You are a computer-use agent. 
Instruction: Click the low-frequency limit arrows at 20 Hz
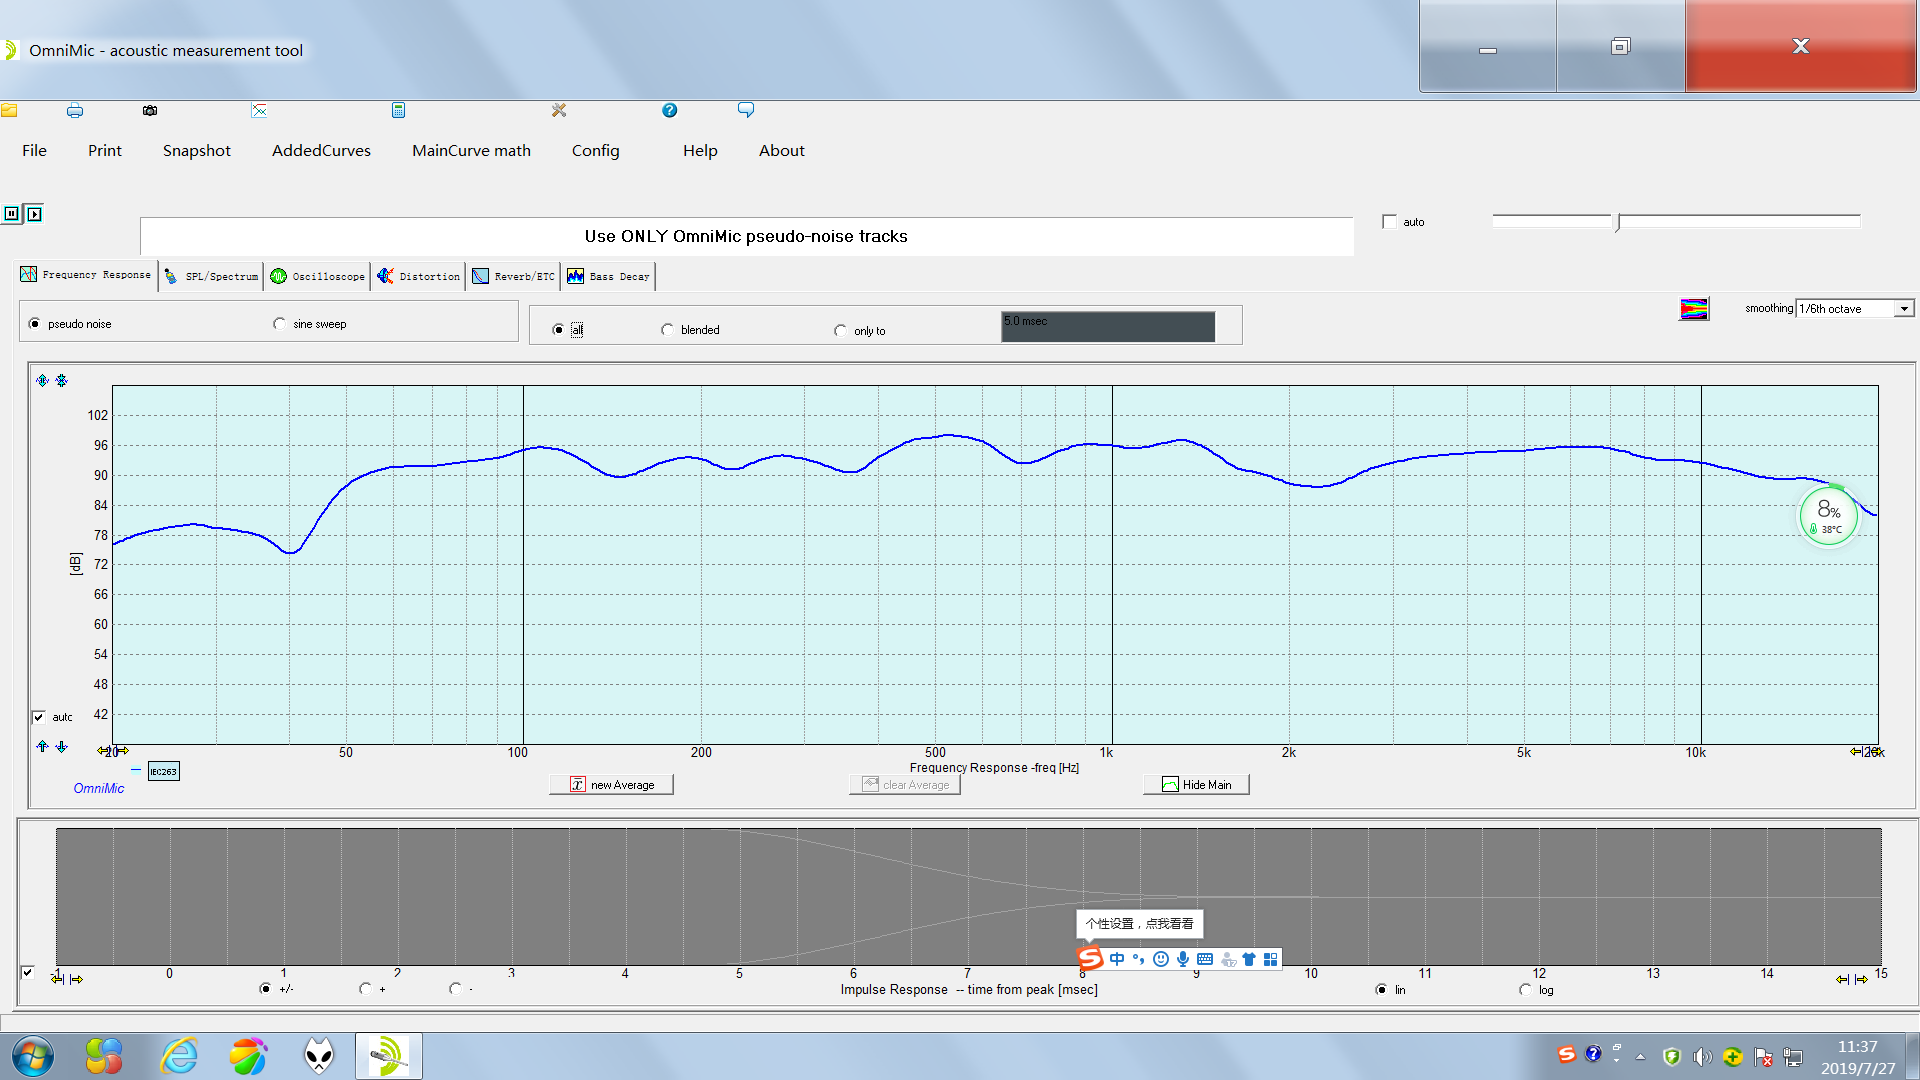[113, 751]
